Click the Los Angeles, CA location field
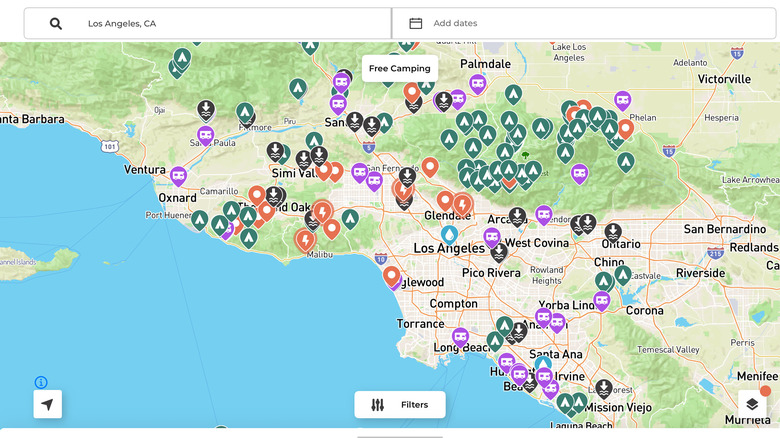The height and width of the screenshot is (438, 780). (230, 23)
